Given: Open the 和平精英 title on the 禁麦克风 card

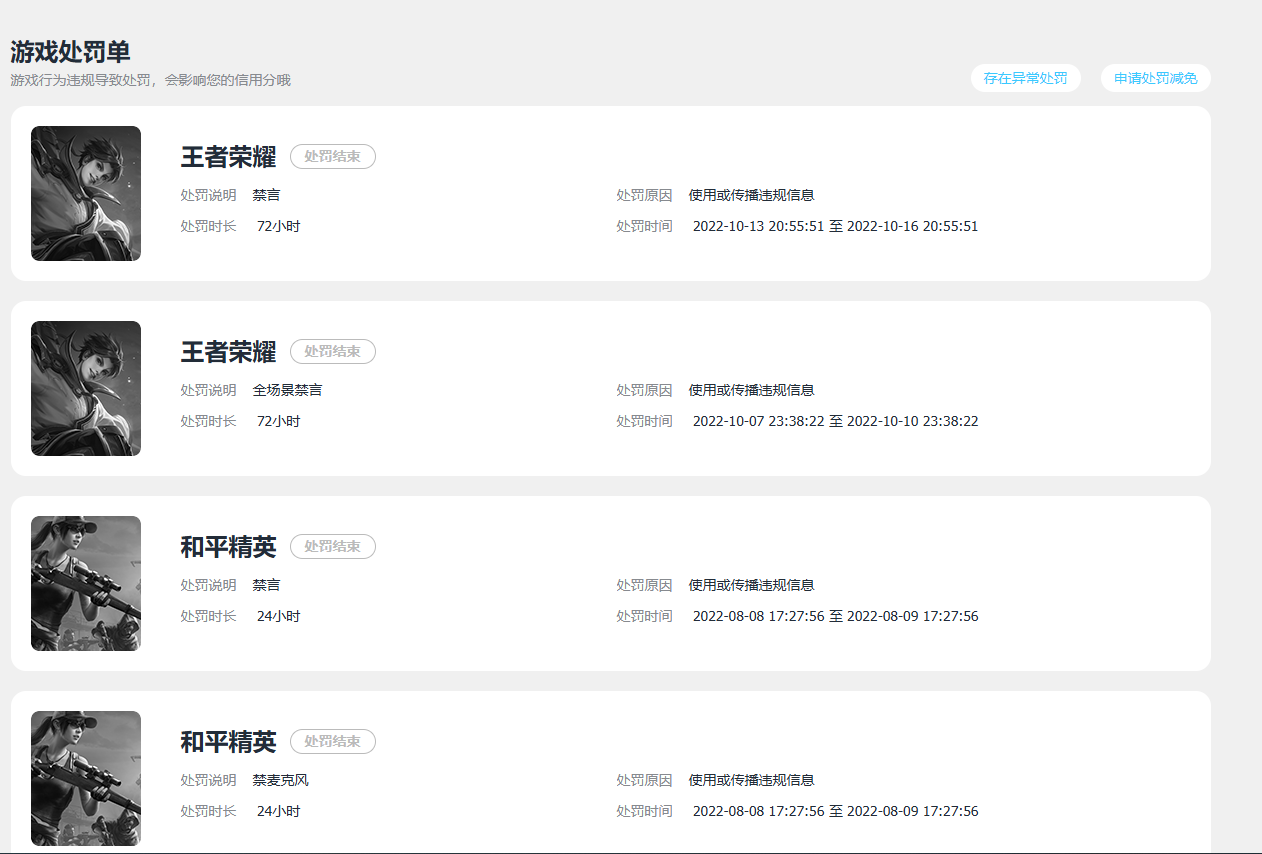Looking at the screenshot, I should (228, 742).
